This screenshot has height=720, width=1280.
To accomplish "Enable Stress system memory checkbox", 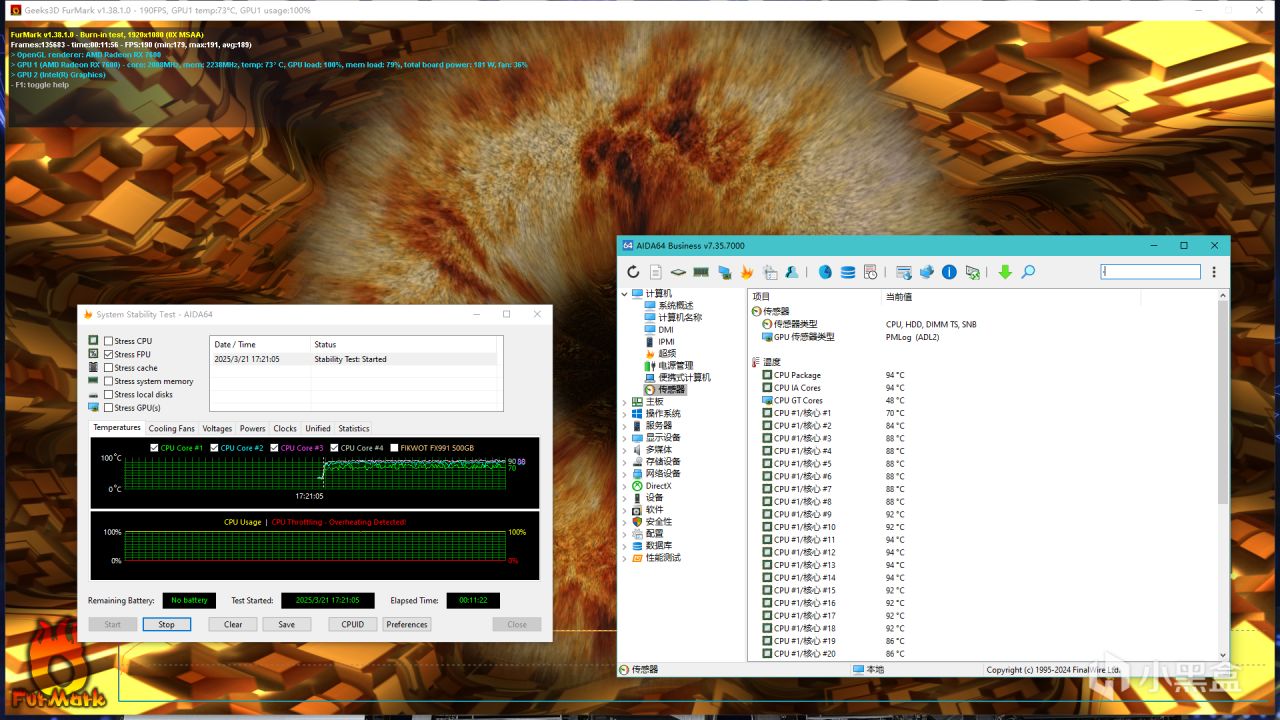I will coord(109,381).
